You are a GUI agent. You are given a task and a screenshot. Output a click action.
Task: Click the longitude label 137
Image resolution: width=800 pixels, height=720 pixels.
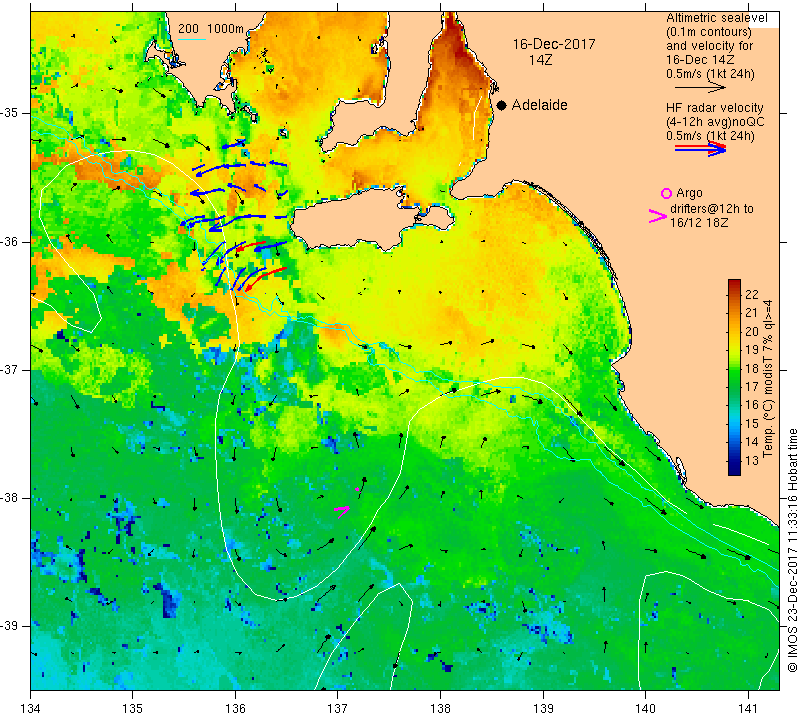[338, 709]
